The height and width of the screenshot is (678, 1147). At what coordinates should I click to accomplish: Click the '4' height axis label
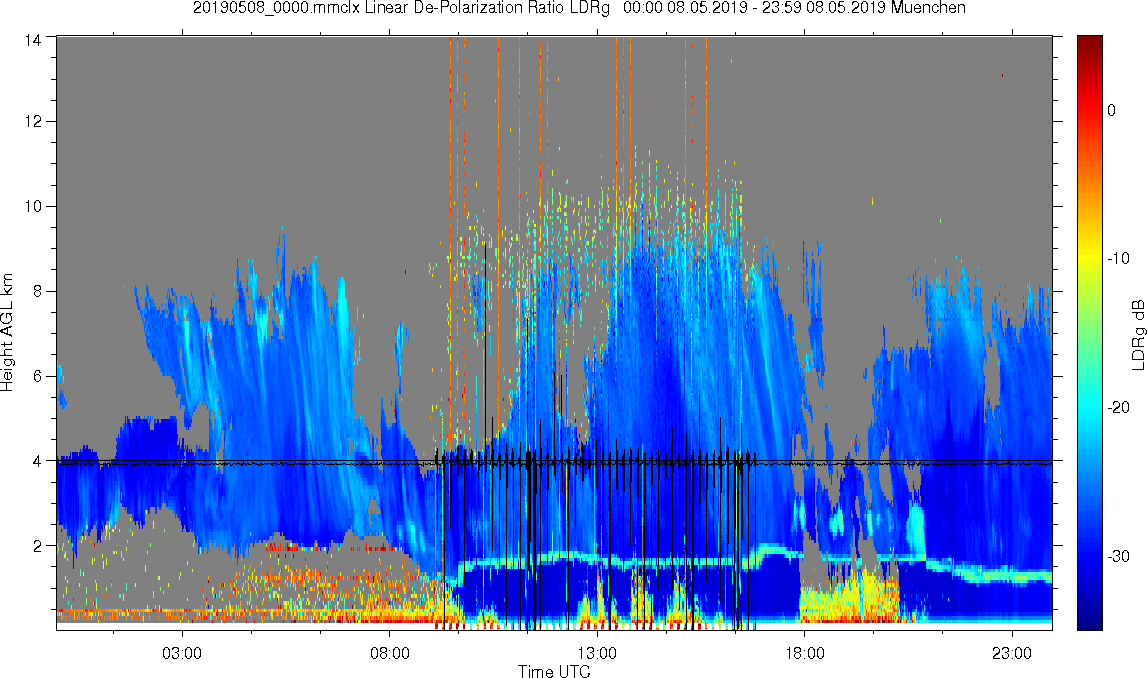click(x=37, y=461)
